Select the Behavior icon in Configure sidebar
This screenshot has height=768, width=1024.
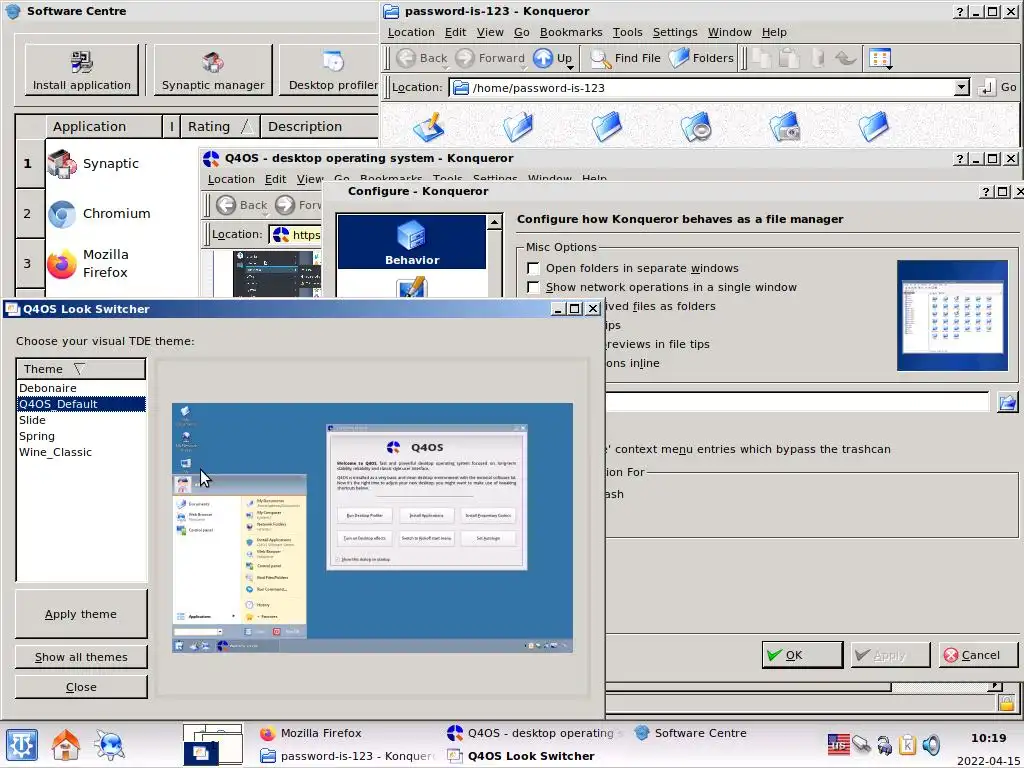click(x=411, y=242)
